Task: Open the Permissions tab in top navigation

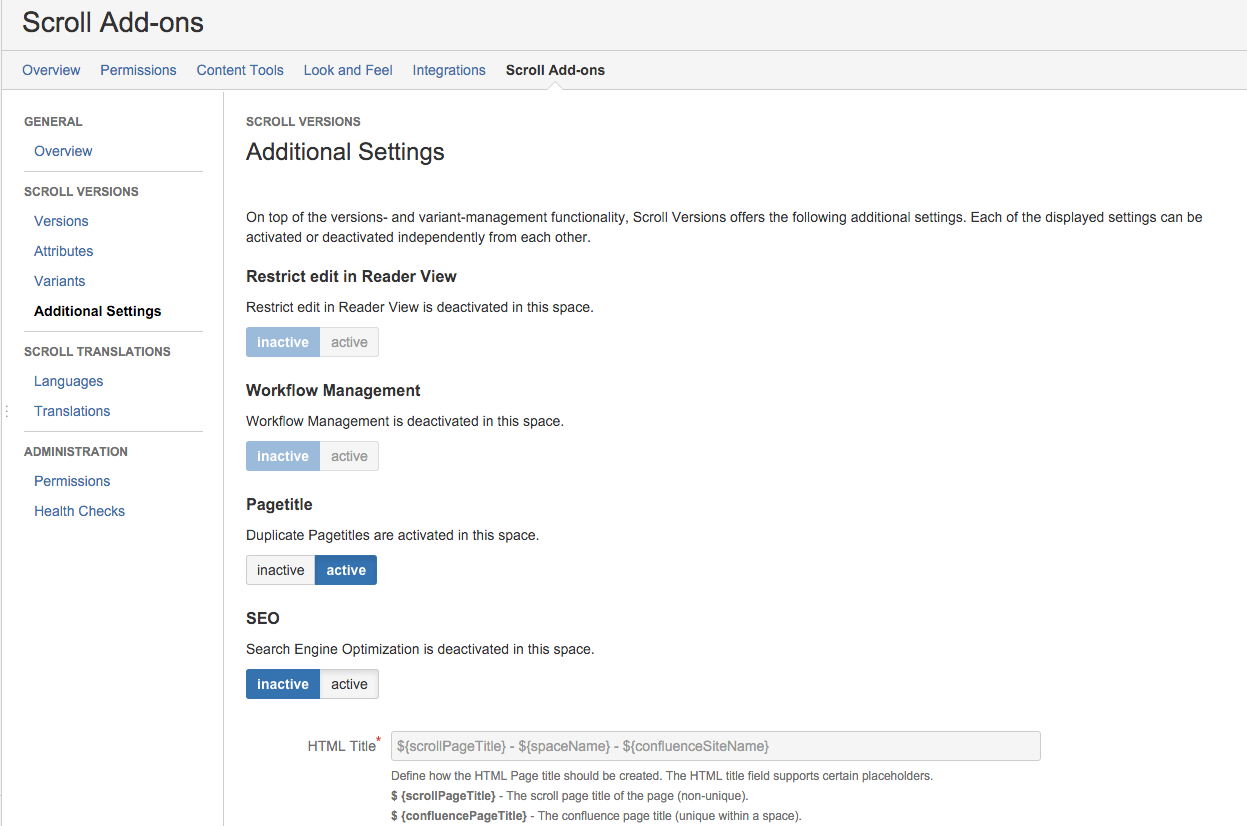Action: pos(138,70)
